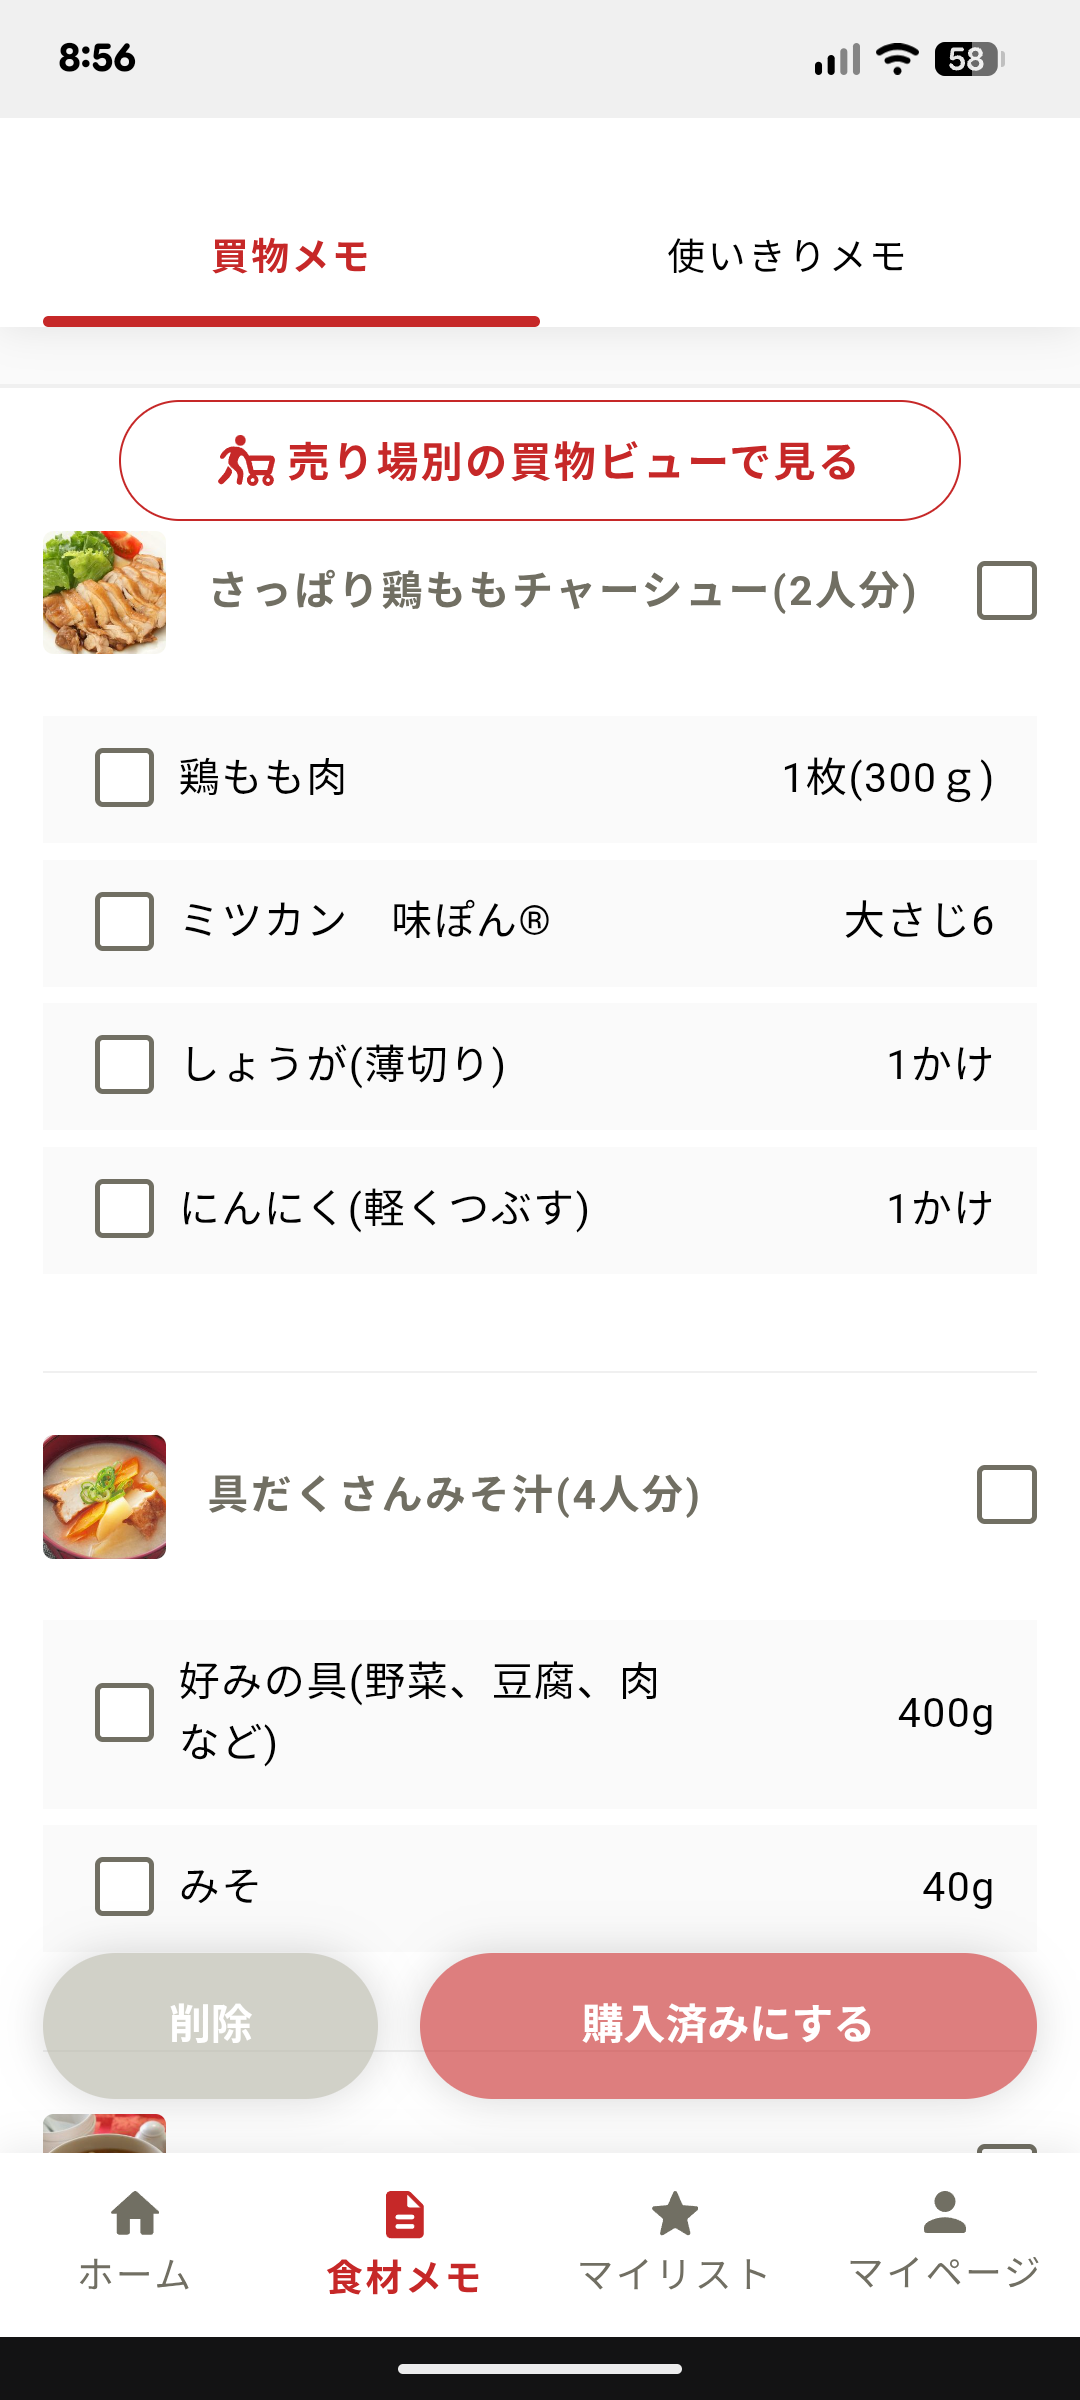
Task: Check the にんにく(軽くつぶす) checkbox
Action: click(124, 1208)
